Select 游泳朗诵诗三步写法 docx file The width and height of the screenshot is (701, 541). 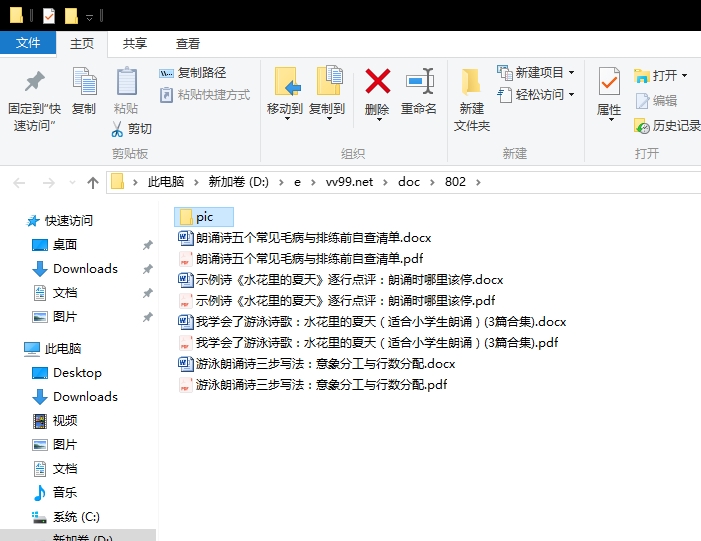coord(317,364)
